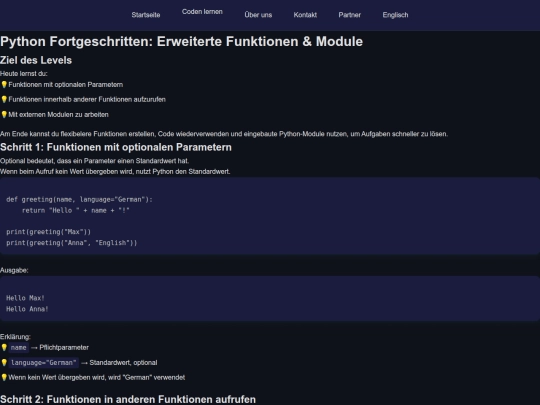540x405 pixels.
Task: Click the 'Ziel des Levels' heading
Action: pyautogui.click(x=36, y=60)
